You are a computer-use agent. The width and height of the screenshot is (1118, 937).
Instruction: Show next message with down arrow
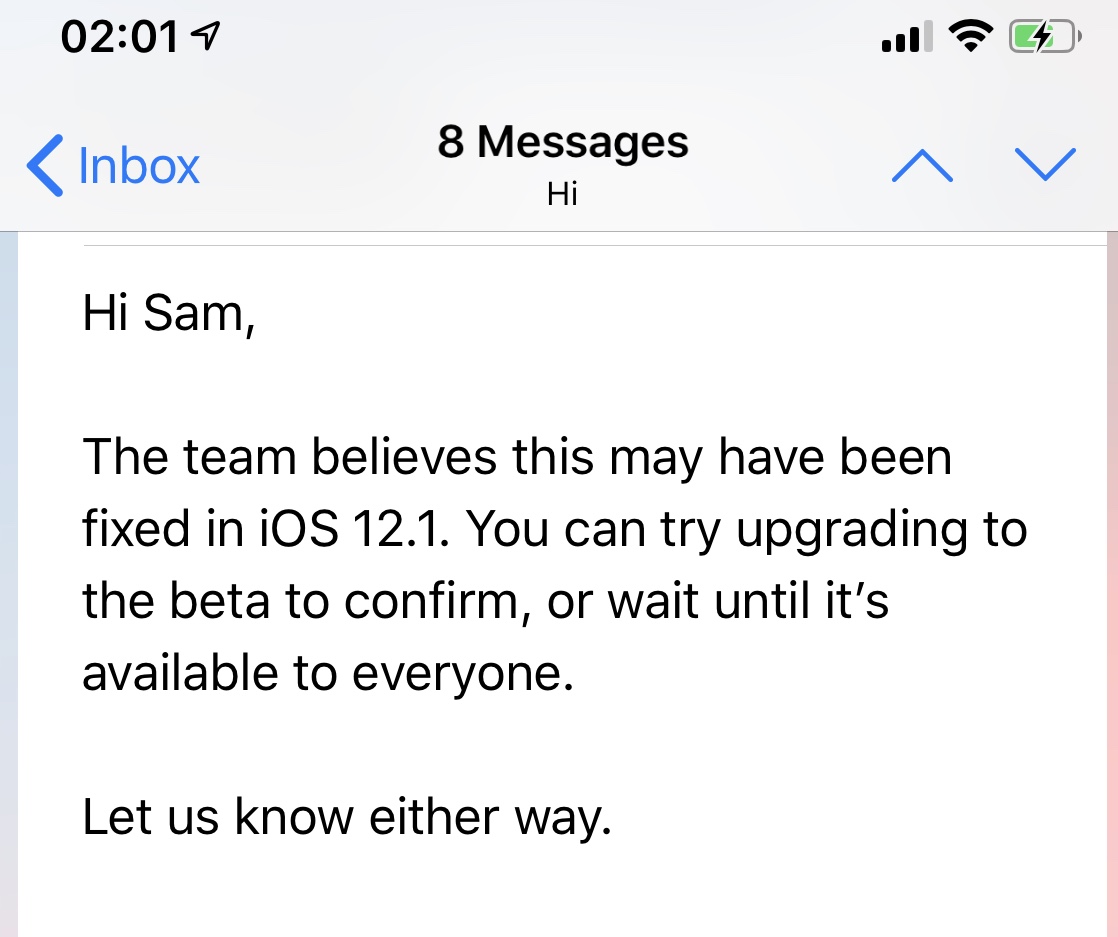click(1045, 165)
